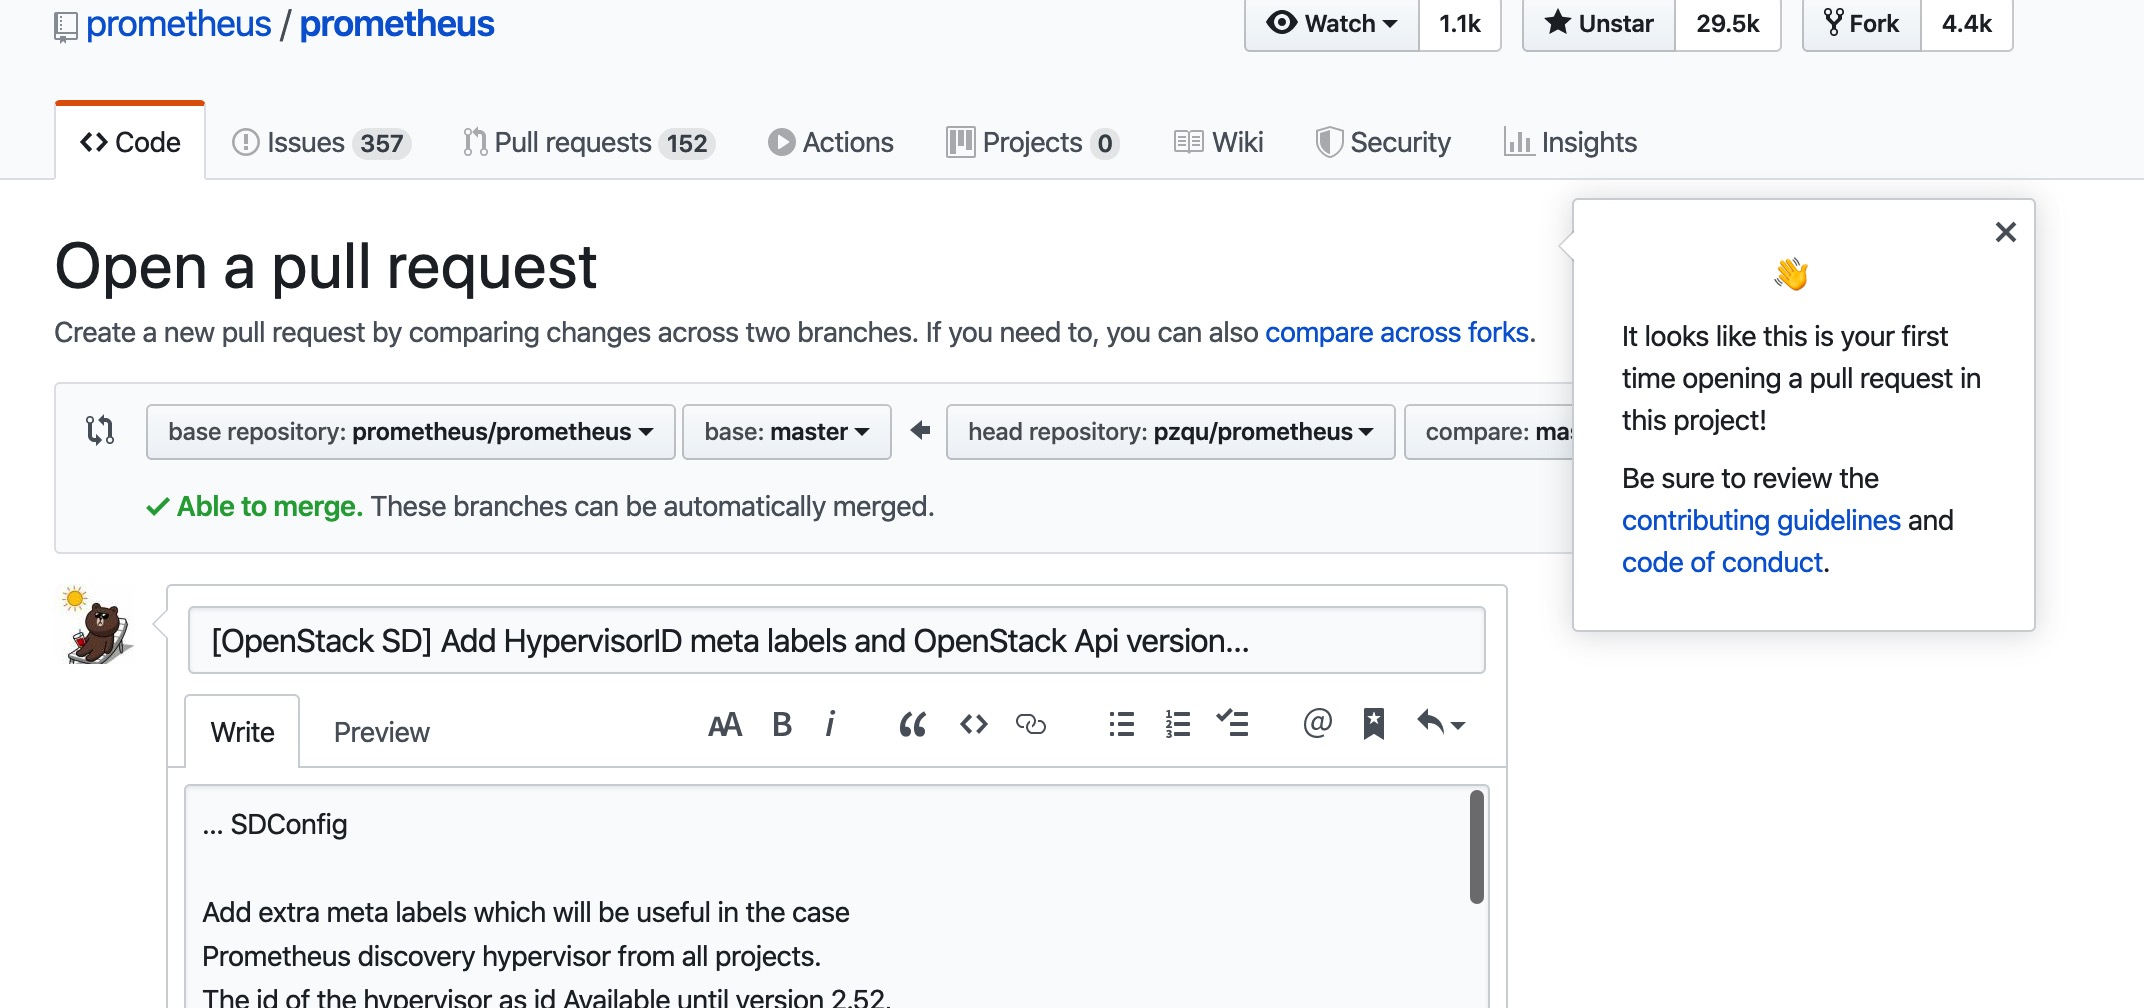Open the Security tab

1383,143
